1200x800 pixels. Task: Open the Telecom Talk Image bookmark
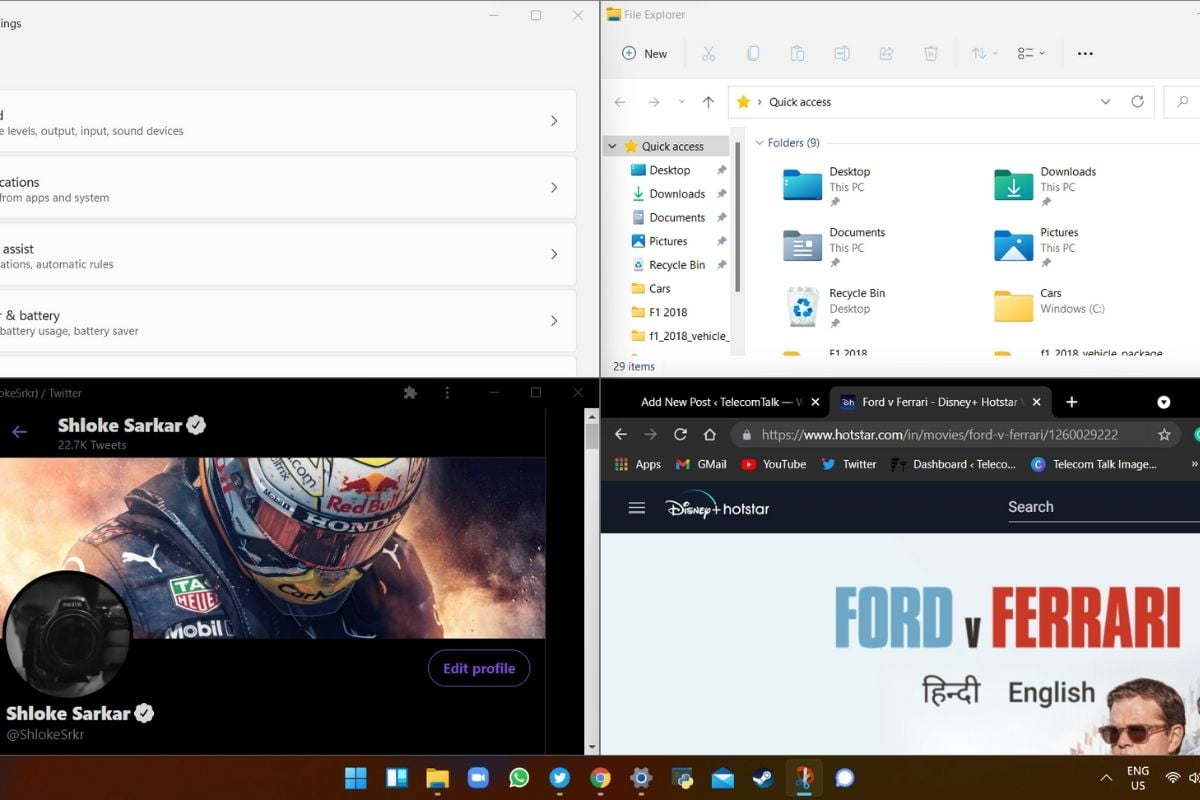(x=1093, y=464)
